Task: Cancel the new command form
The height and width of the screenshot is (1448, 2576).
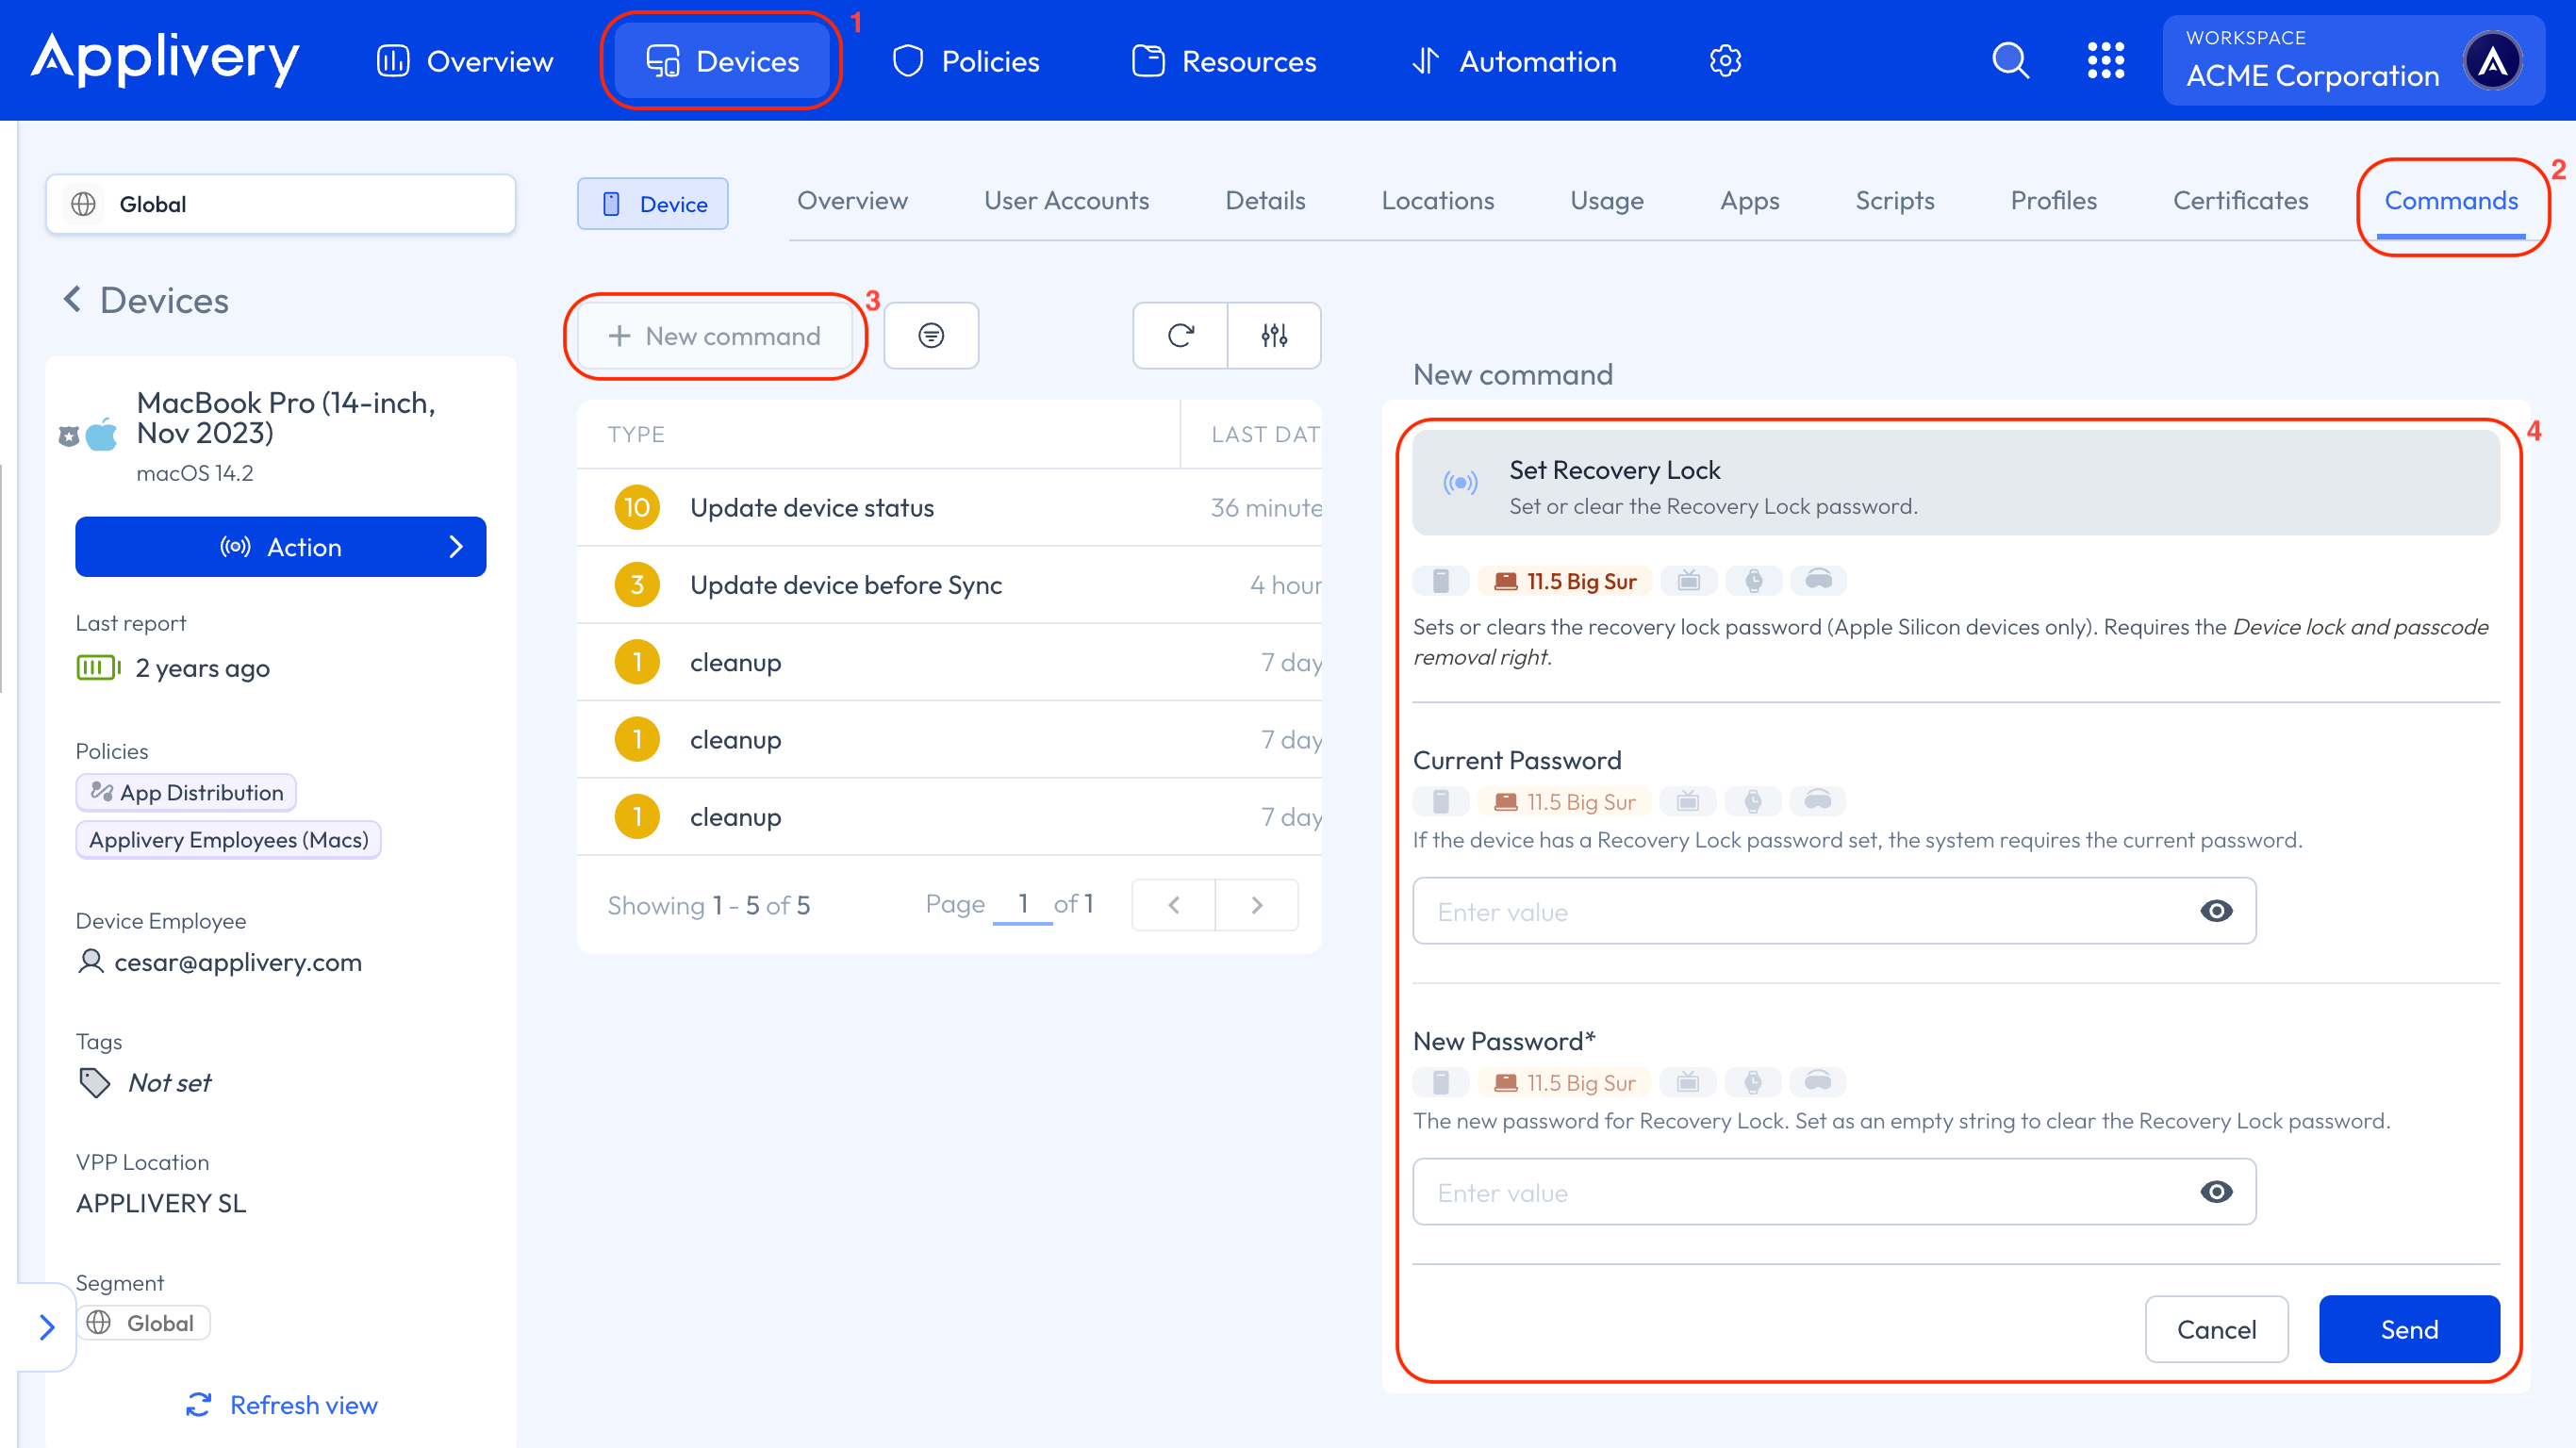Action: pos(2216,1328)
